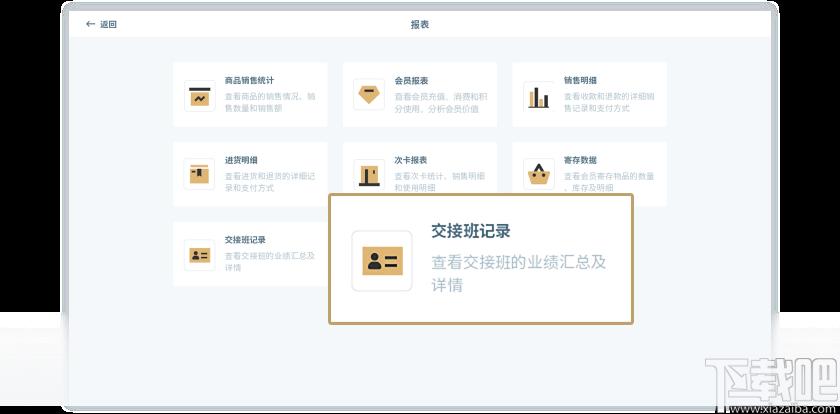Select the 次卡报表 title
The image size is (840, 414).
click(x=411, y=160)
